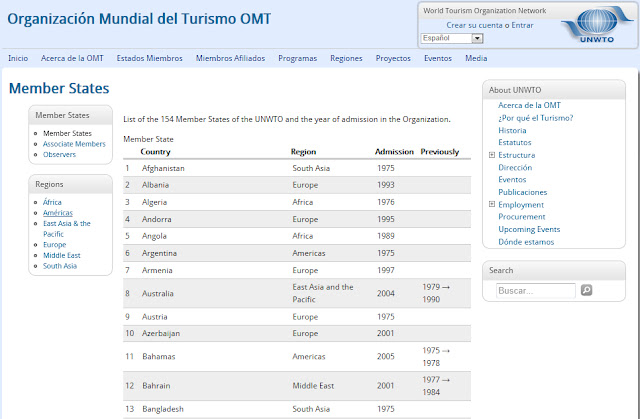Click Algeria in the table
The width and height of the screenshot is (640, 419).
(154, 202)
